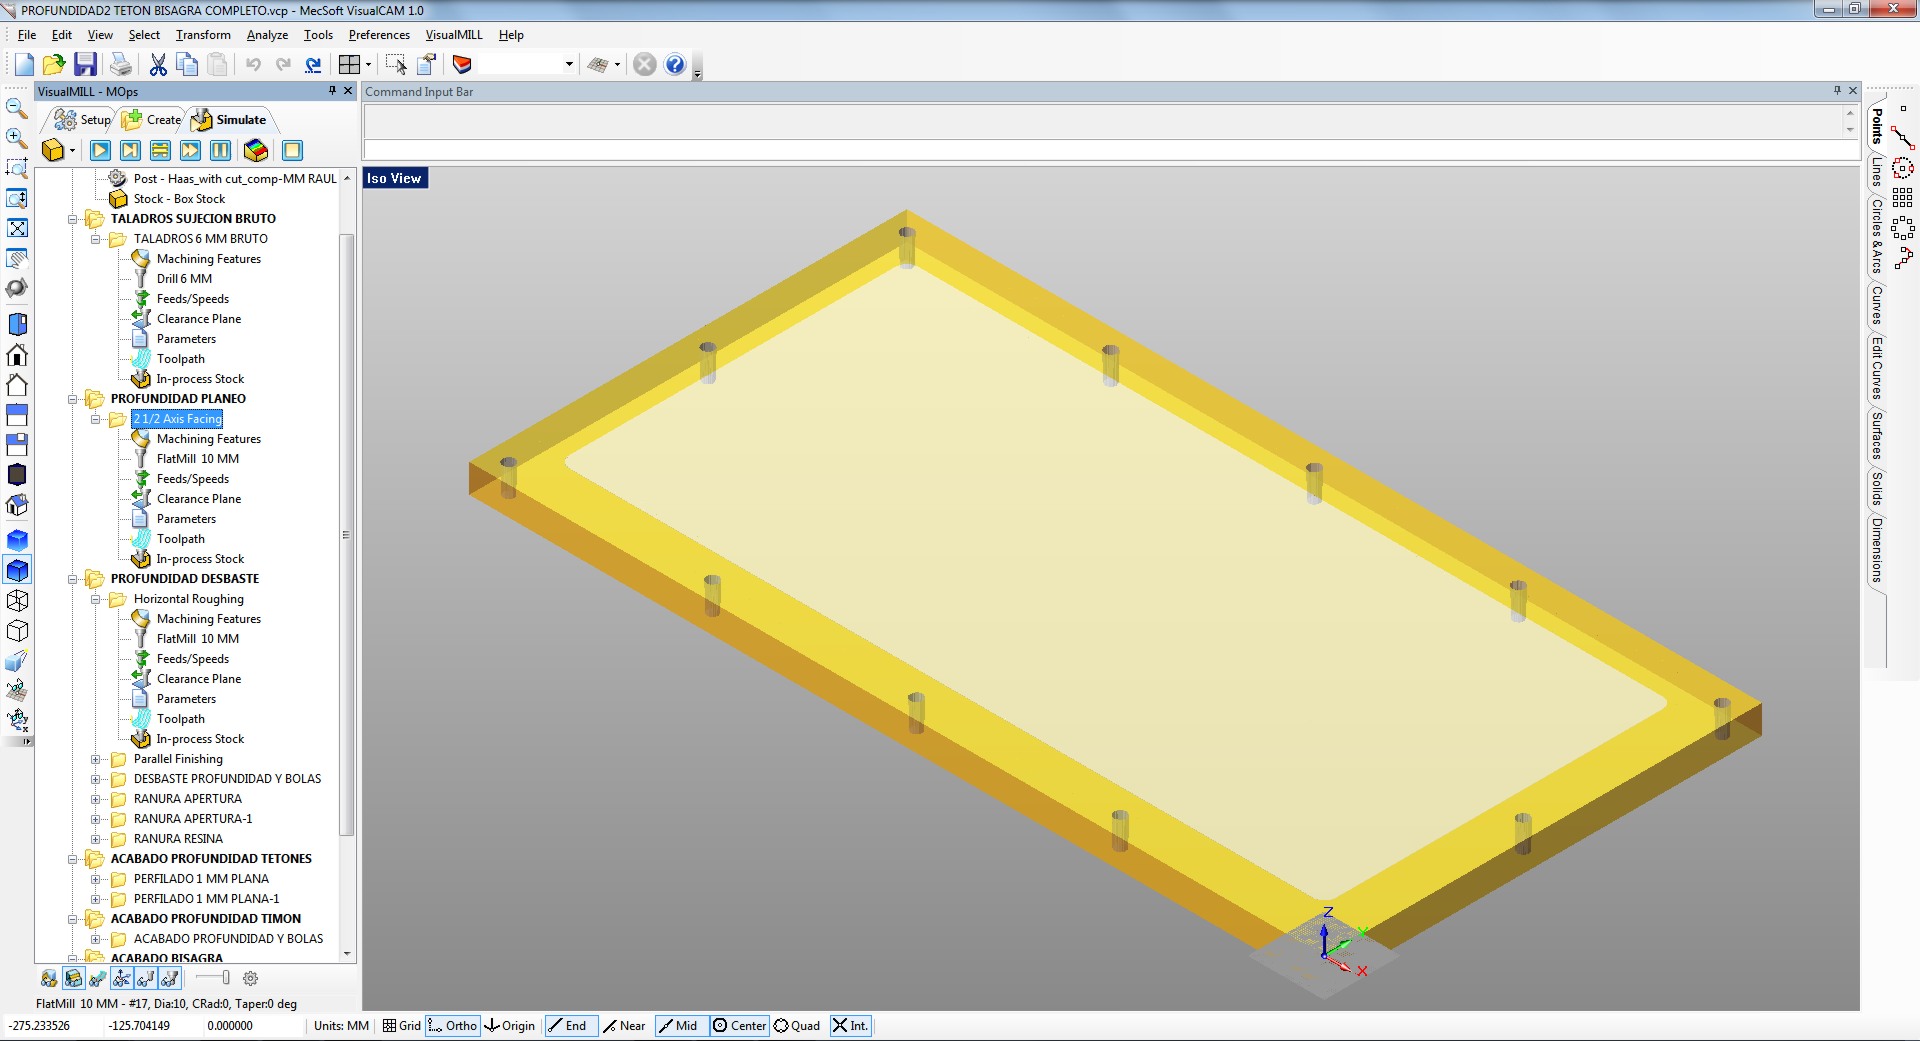1920x1041 pixels.
Task: Open the VisualMILL menu
Action: click(453, 35)
